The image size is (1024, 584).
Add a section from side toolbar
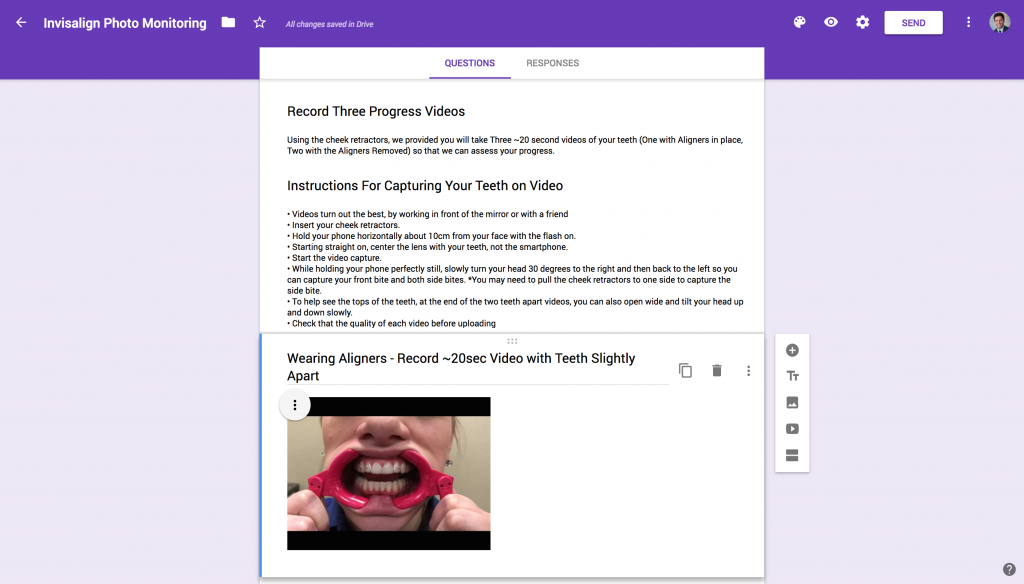(x=792, y=455)
